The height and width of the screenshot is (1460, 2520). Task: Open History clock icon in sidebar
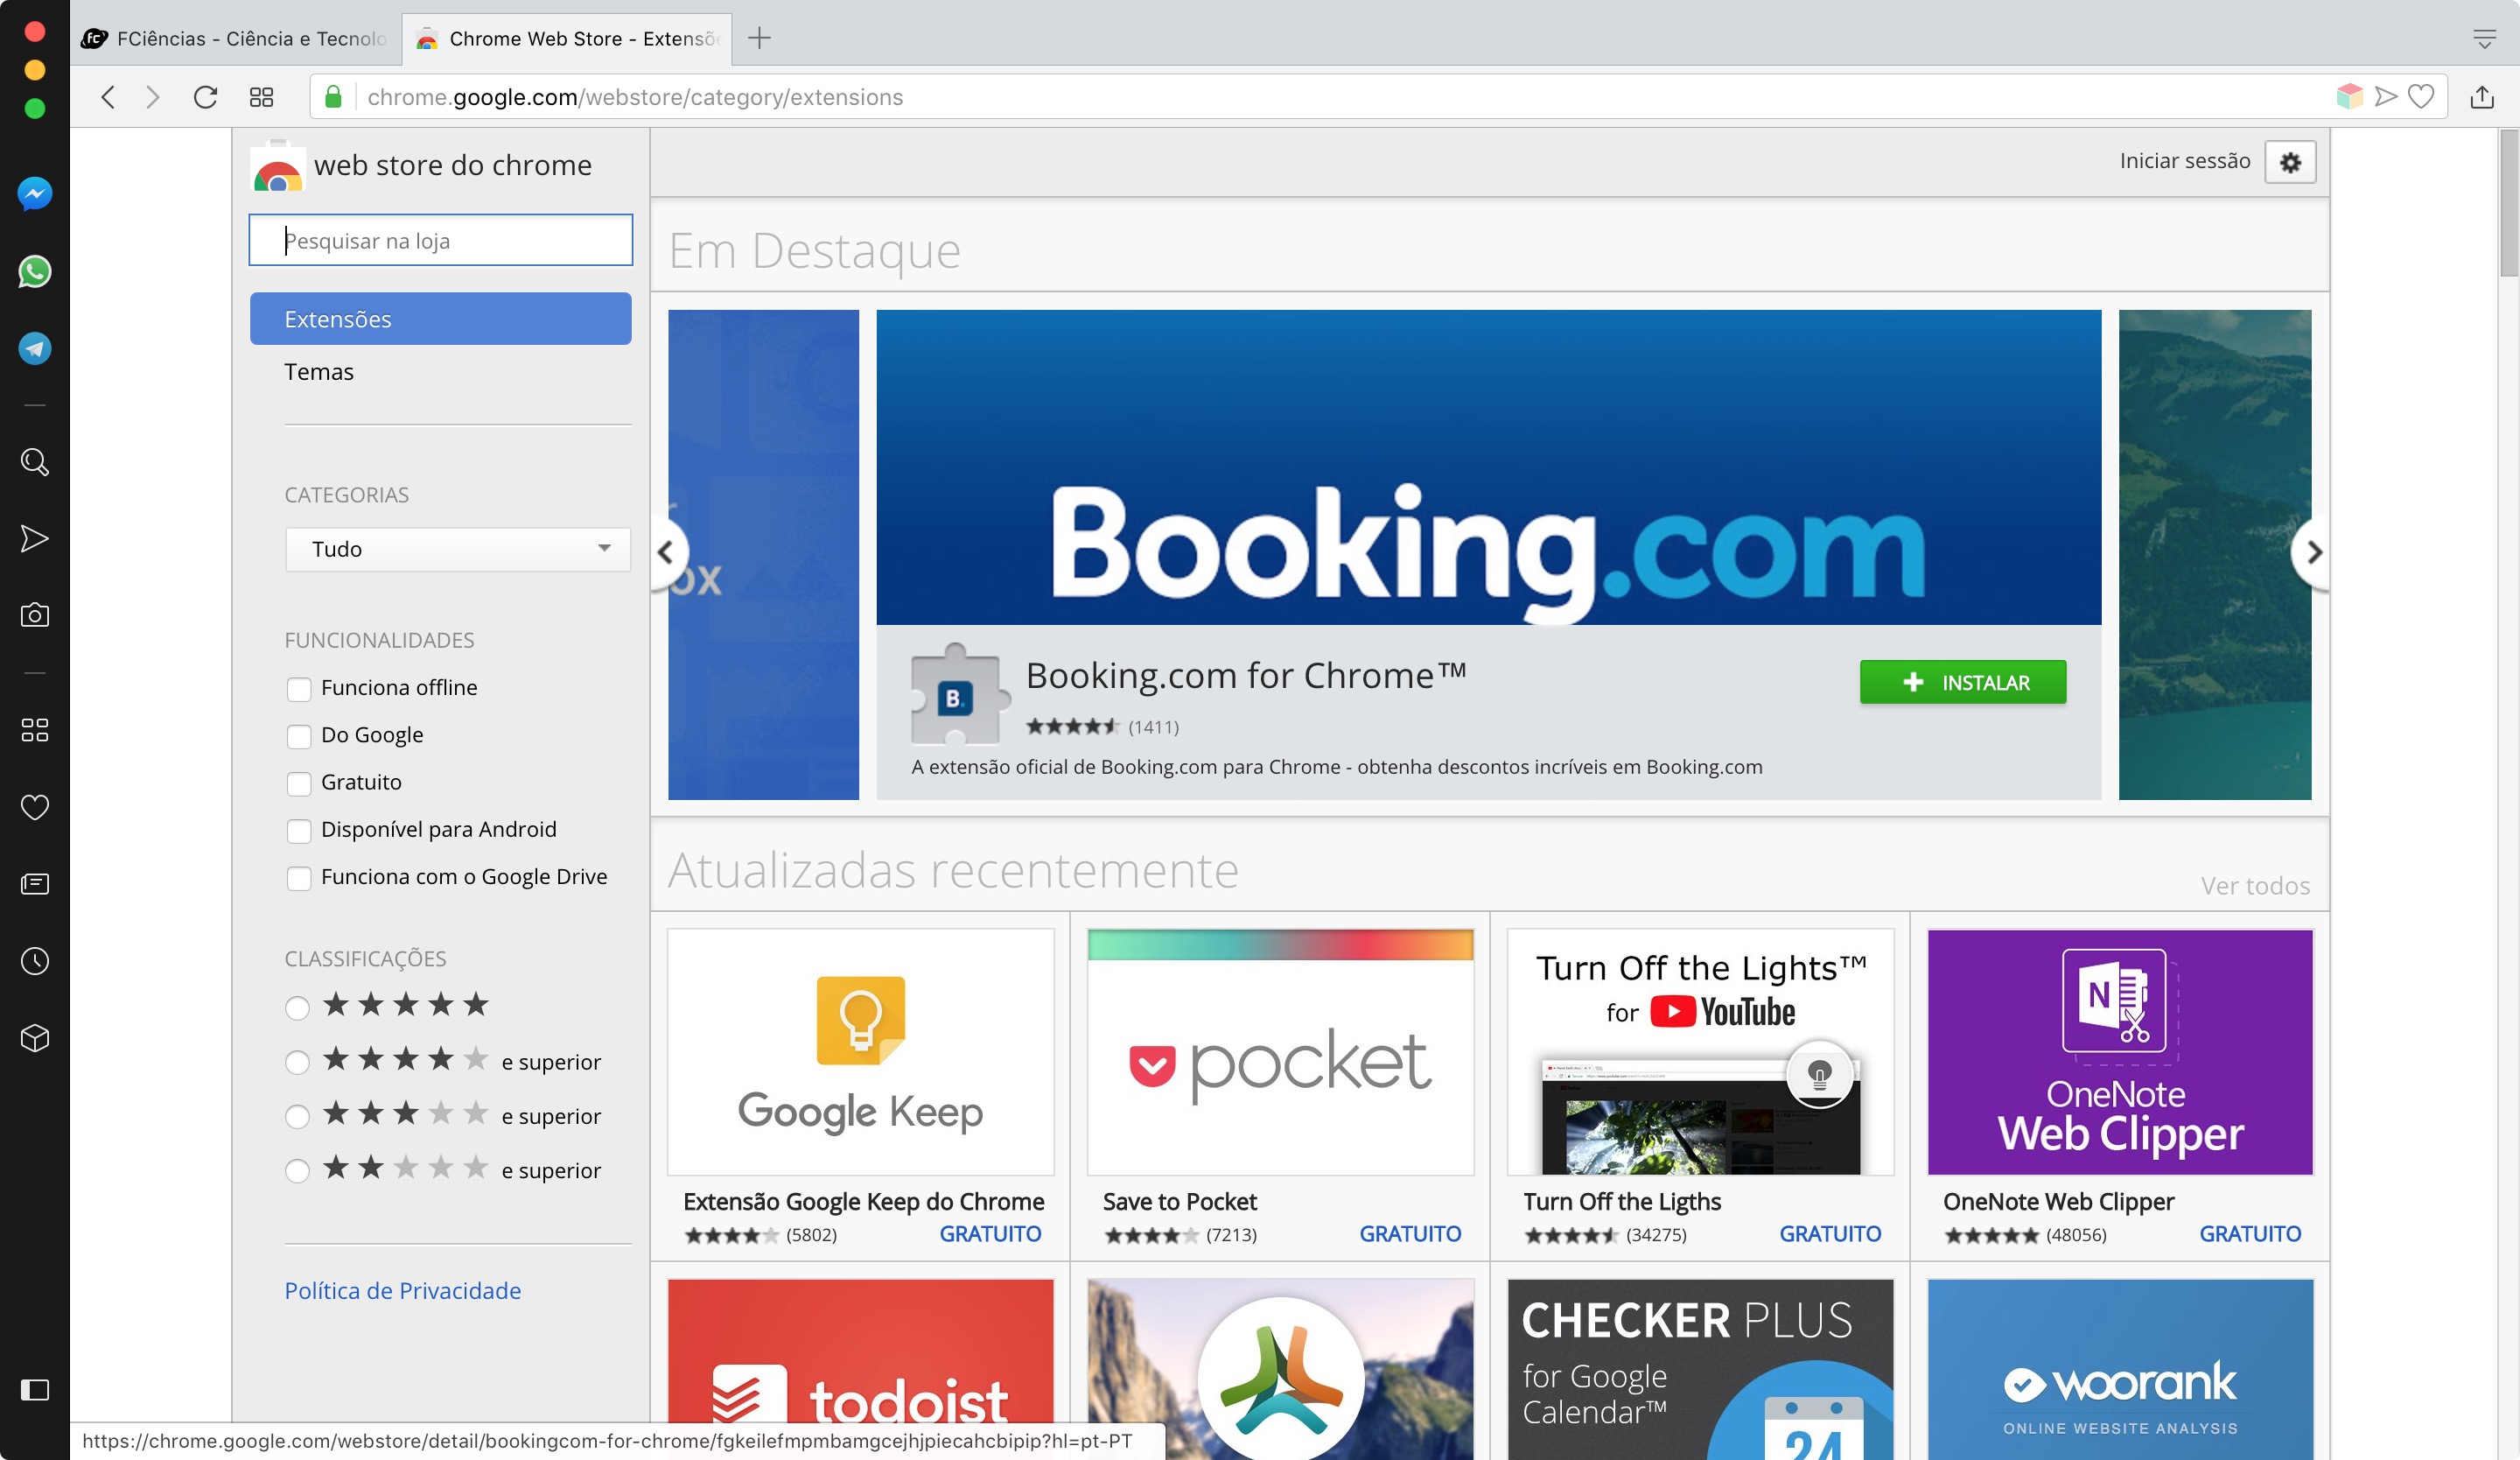pos(35,961)
